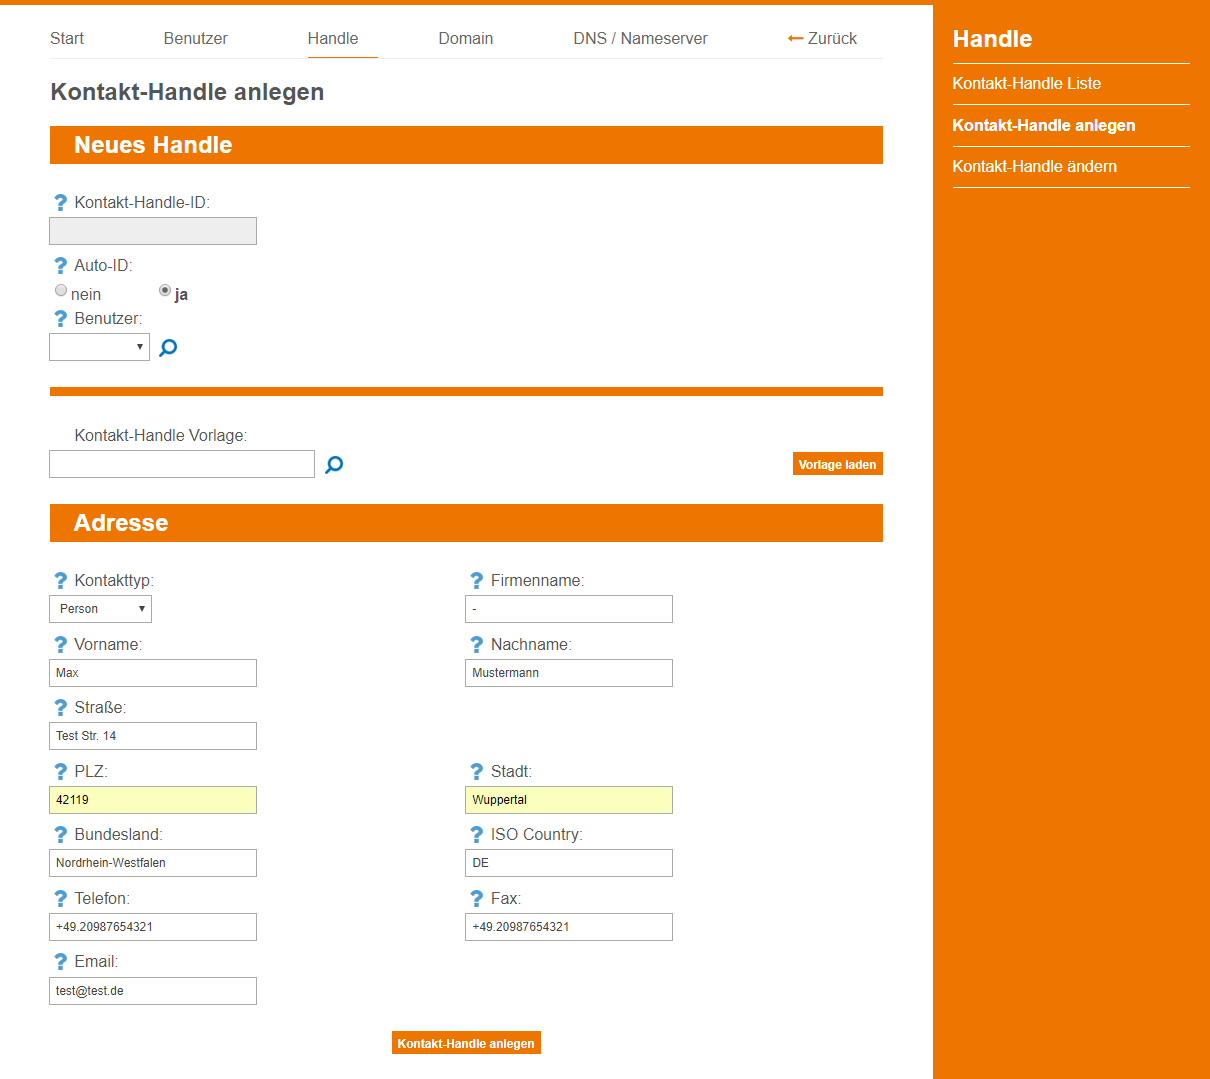
Task: Click the help icon beside Firmenname
Action: click(x=477, y=581)
